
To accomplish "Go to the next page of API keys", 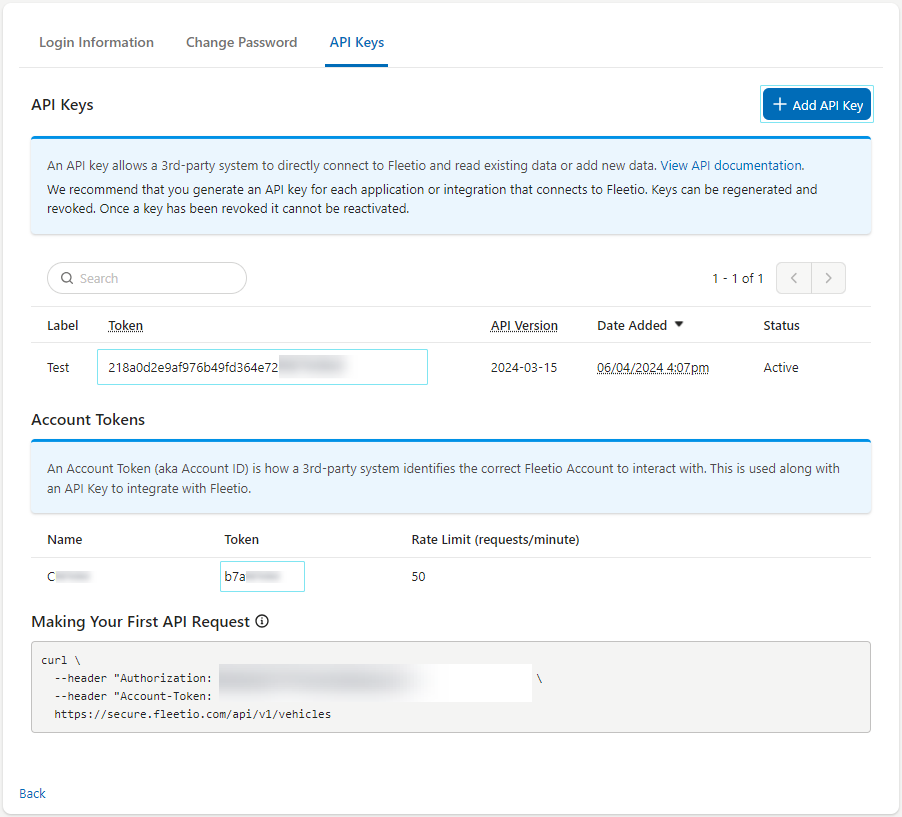I will [x=828, y=279].
